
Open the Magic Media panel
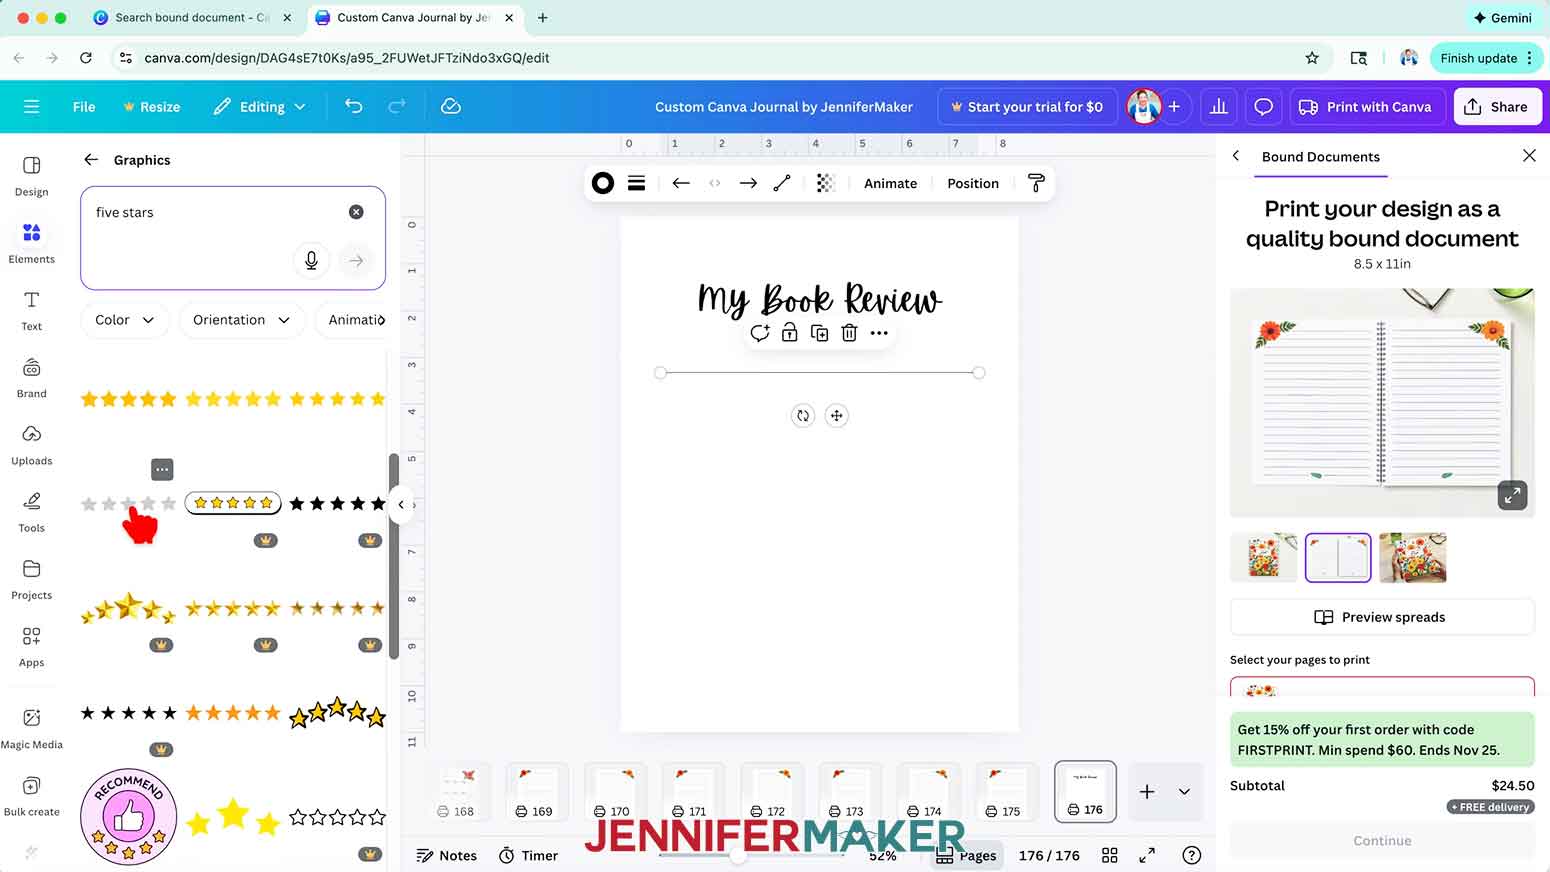[x=31, y=728]
